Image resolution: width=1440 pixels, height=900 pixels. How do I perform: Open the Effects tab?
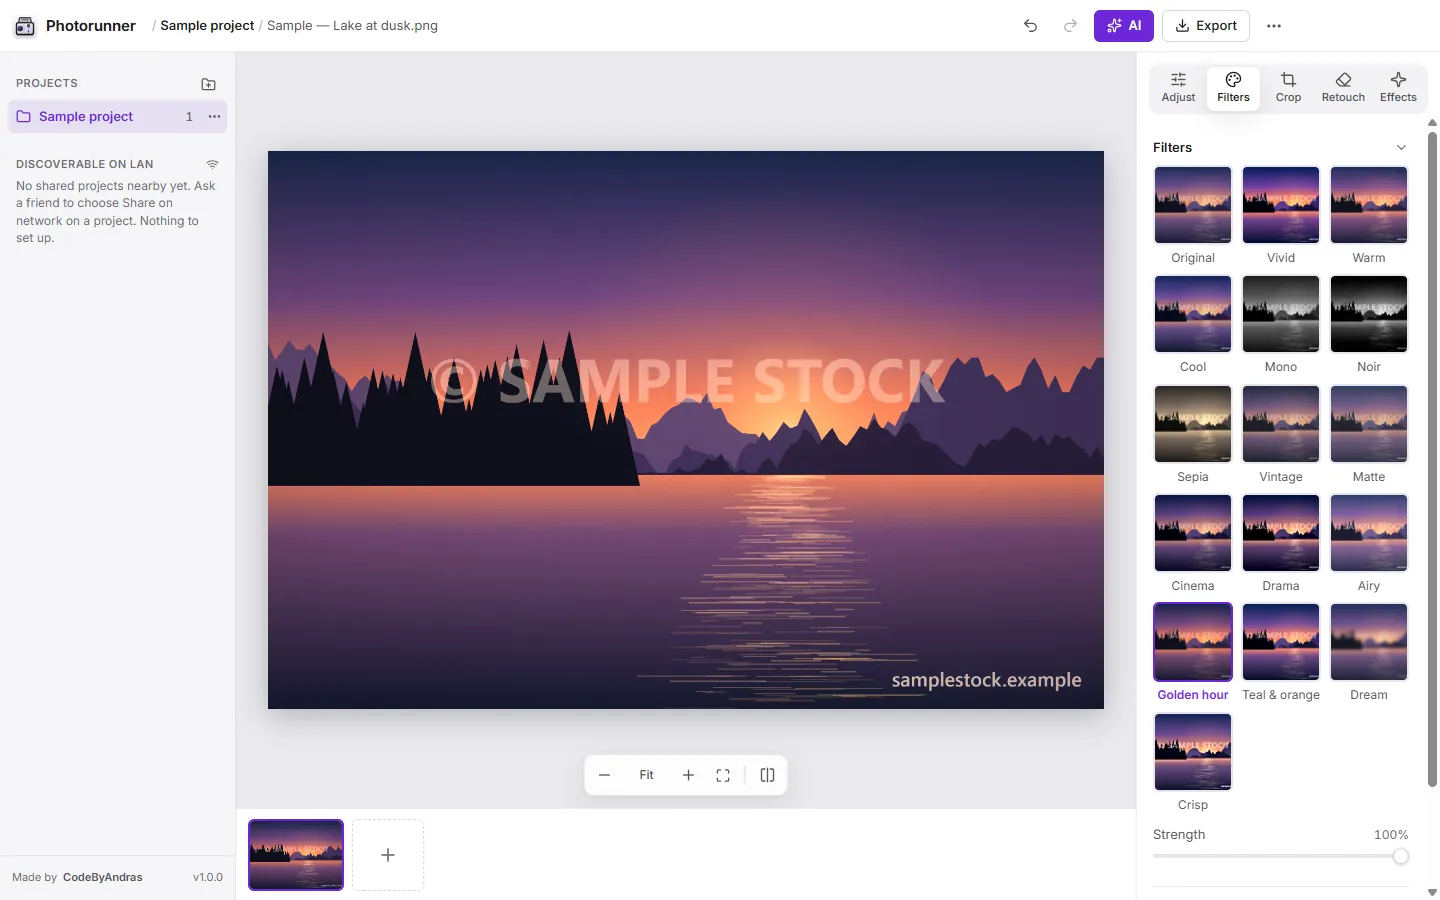tap(1398, 88)
